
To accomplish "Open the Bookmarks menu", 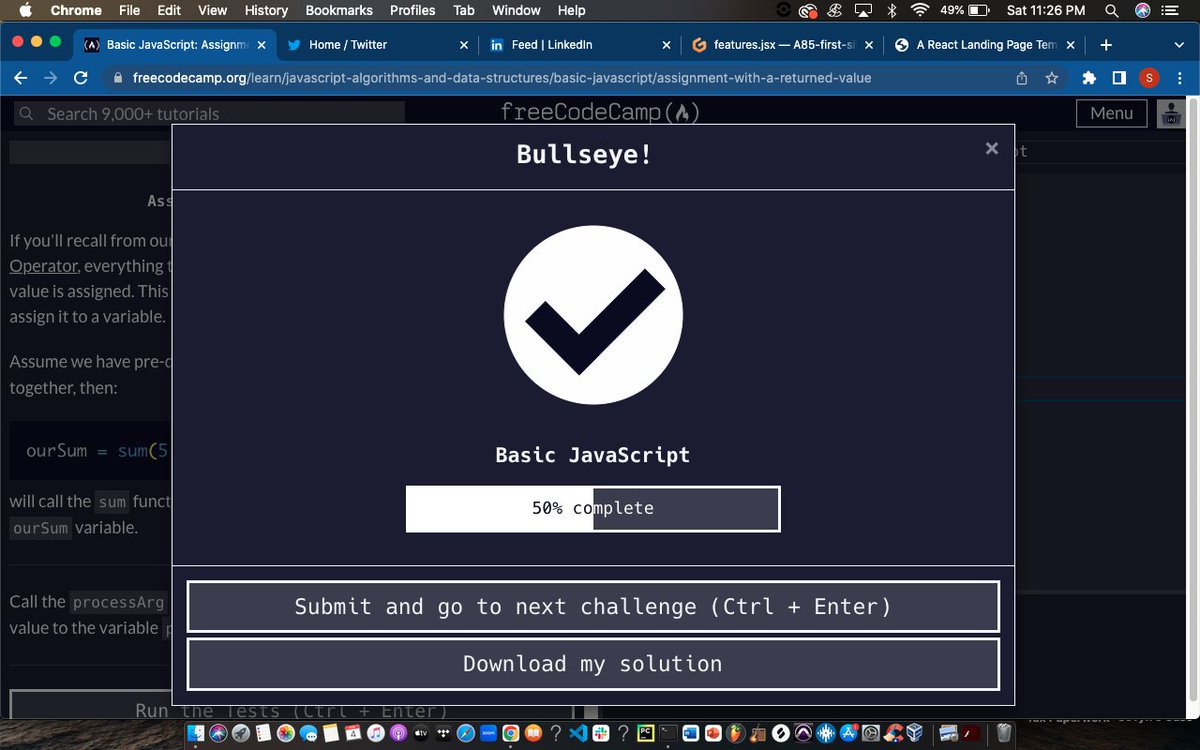I will tap(339, 10).
